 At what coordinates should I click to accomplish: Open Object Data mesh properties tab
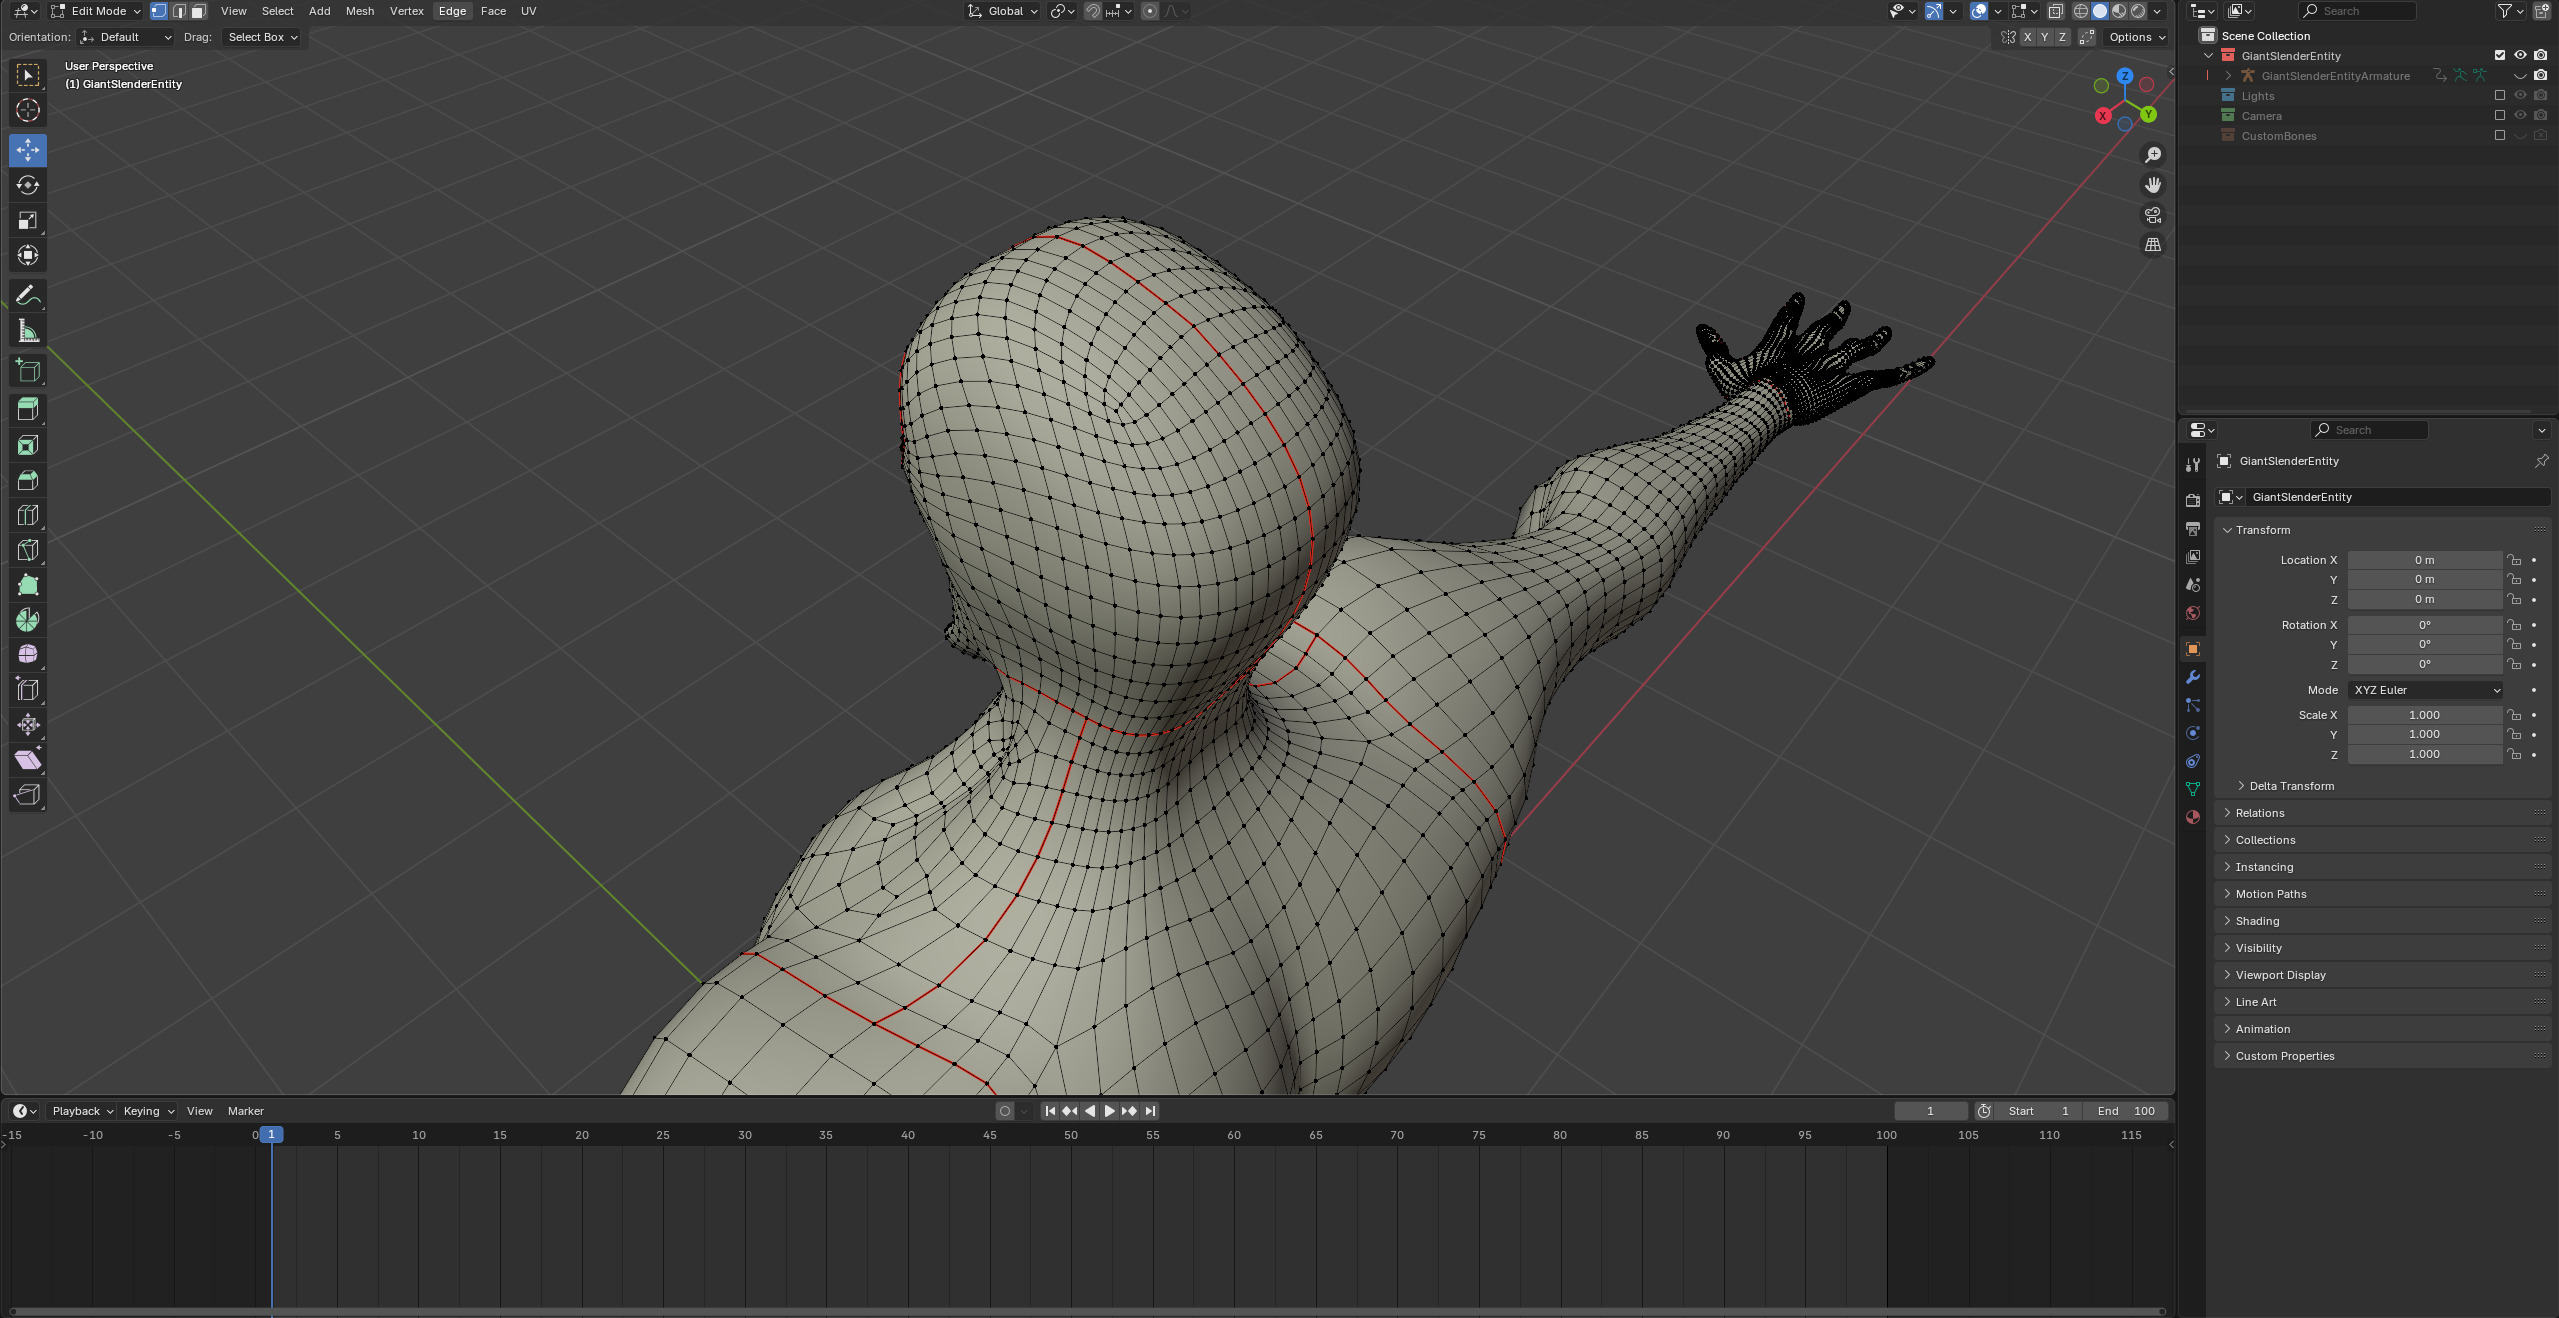click(2193, 789)
